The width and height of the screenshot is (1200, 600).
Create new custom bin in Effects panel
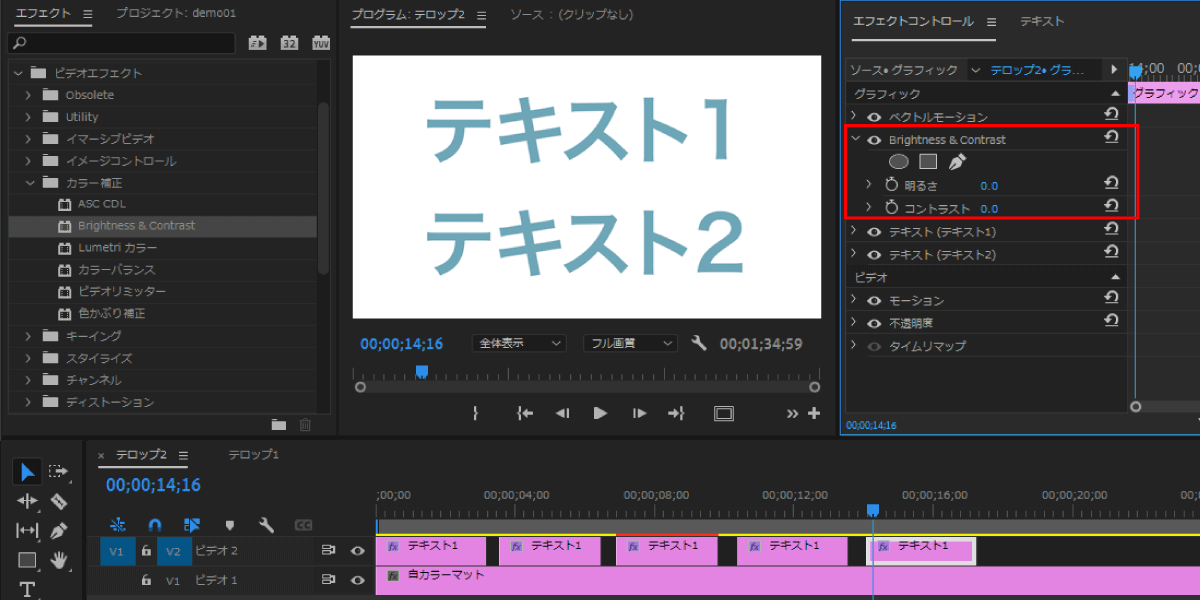tap(279, 425)
